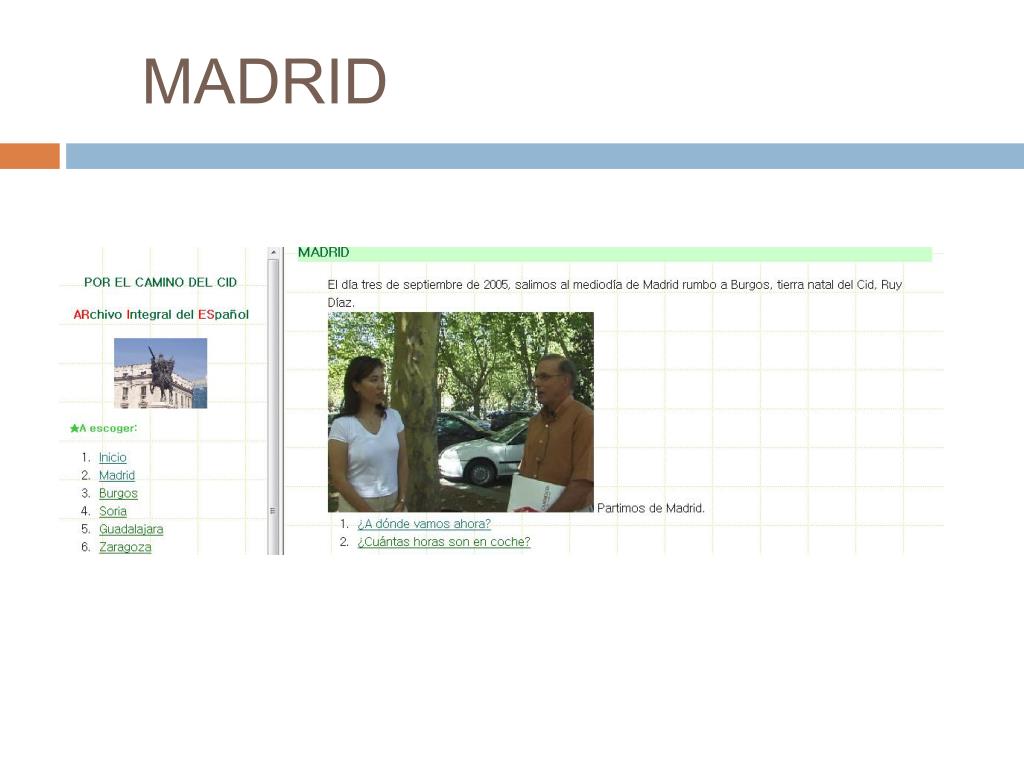The height and width of the screenshot is (768, 1024).
Task: Click the photo of two people talking
Action: point(461,412)
